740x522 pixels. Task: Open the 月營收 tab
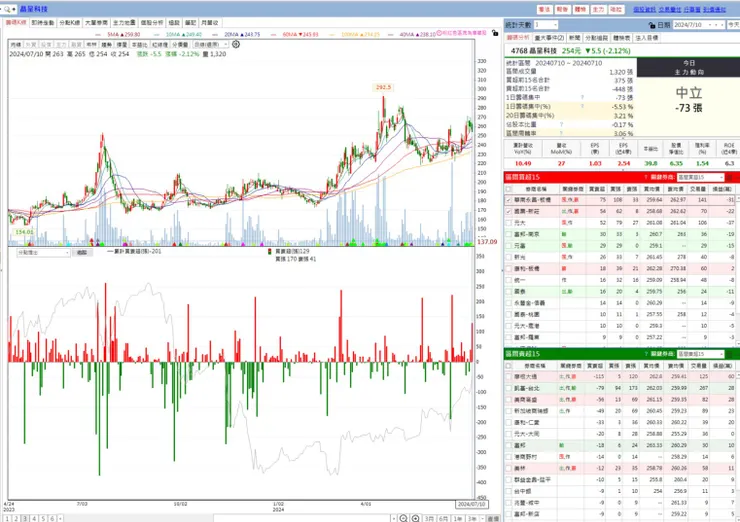click(210, 22)
